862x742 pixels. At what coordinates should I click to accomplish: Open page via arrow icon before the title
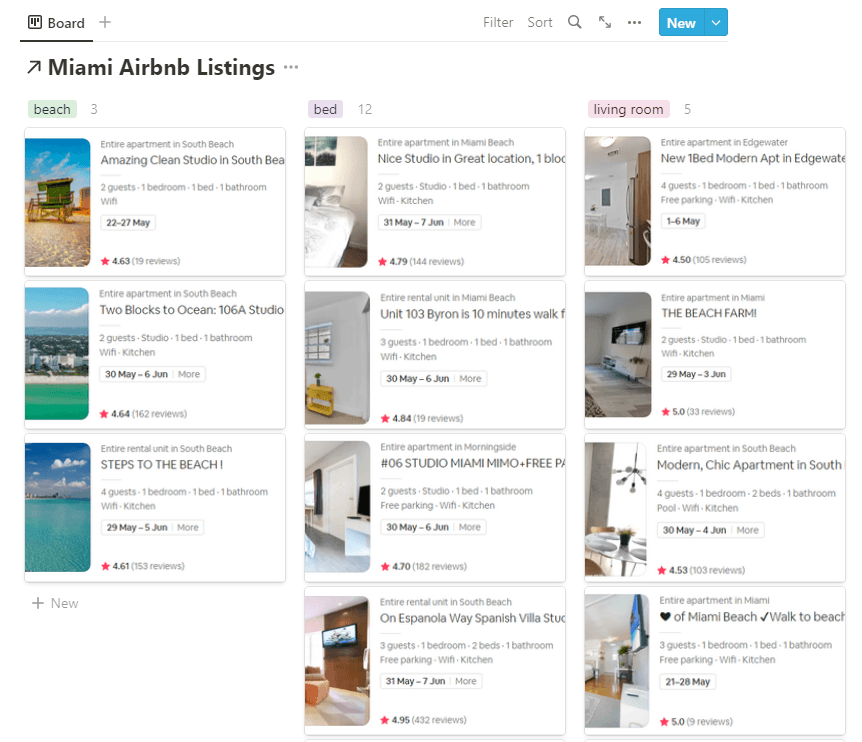[x=33, y=68]
